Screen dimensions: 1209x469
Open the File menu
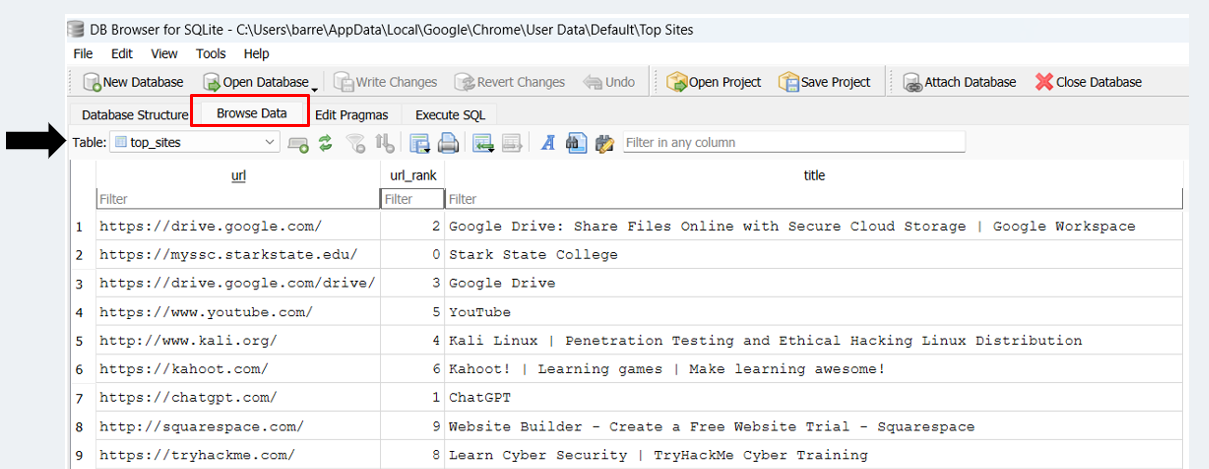pos(83,54)
